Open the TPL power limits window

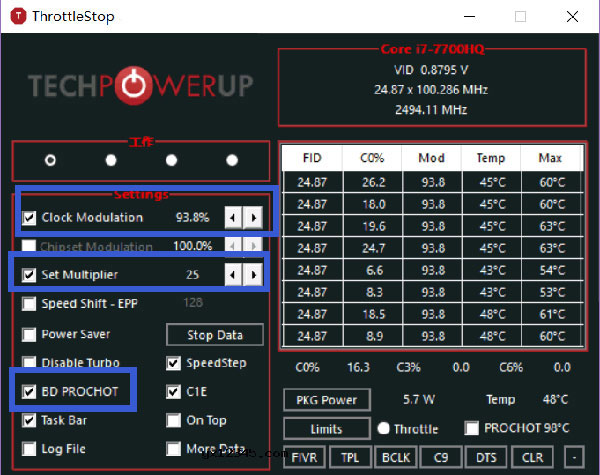[349, 459]
